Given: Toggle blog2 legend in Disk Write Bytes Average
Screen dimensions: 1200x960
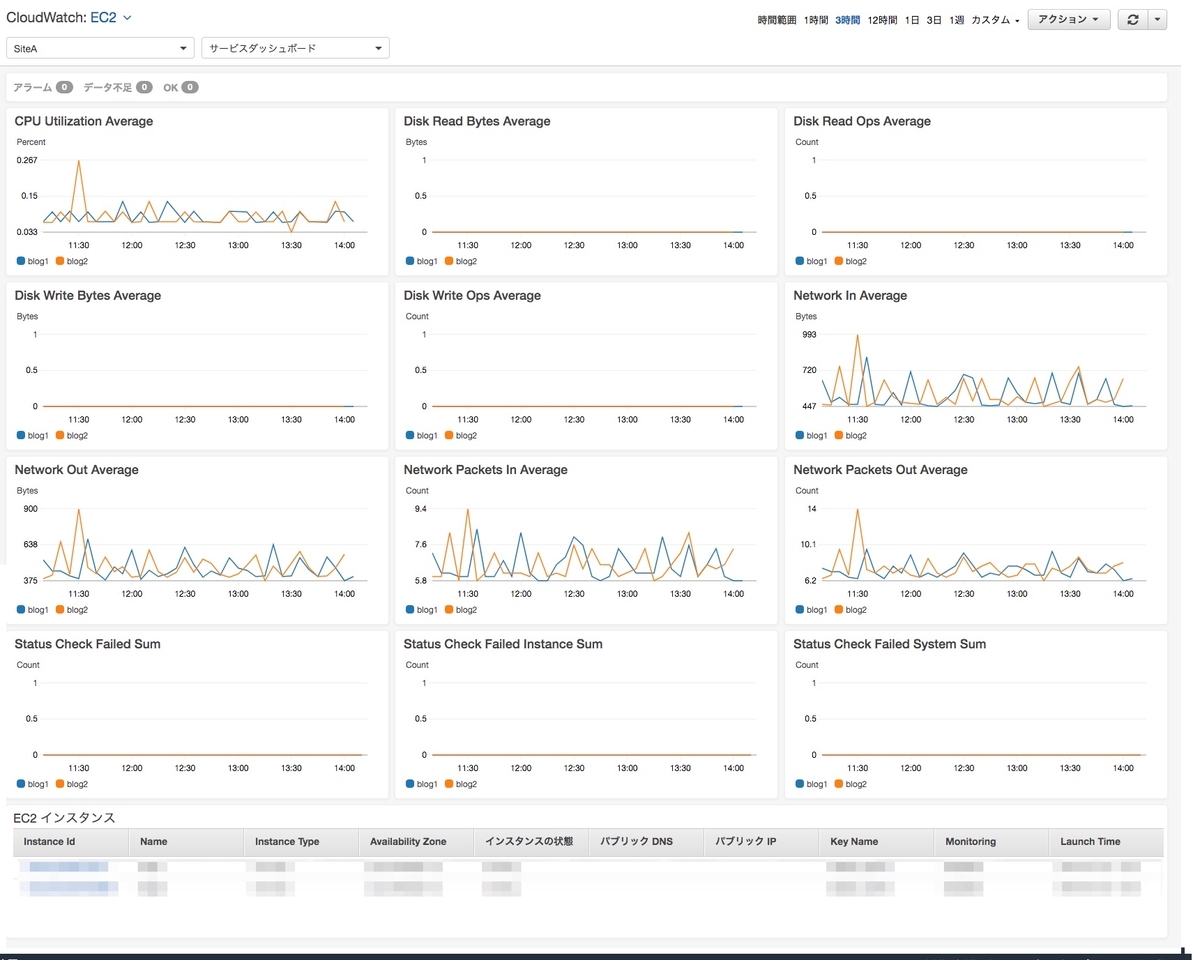Looking at the screenshot, I should point(72,435).
